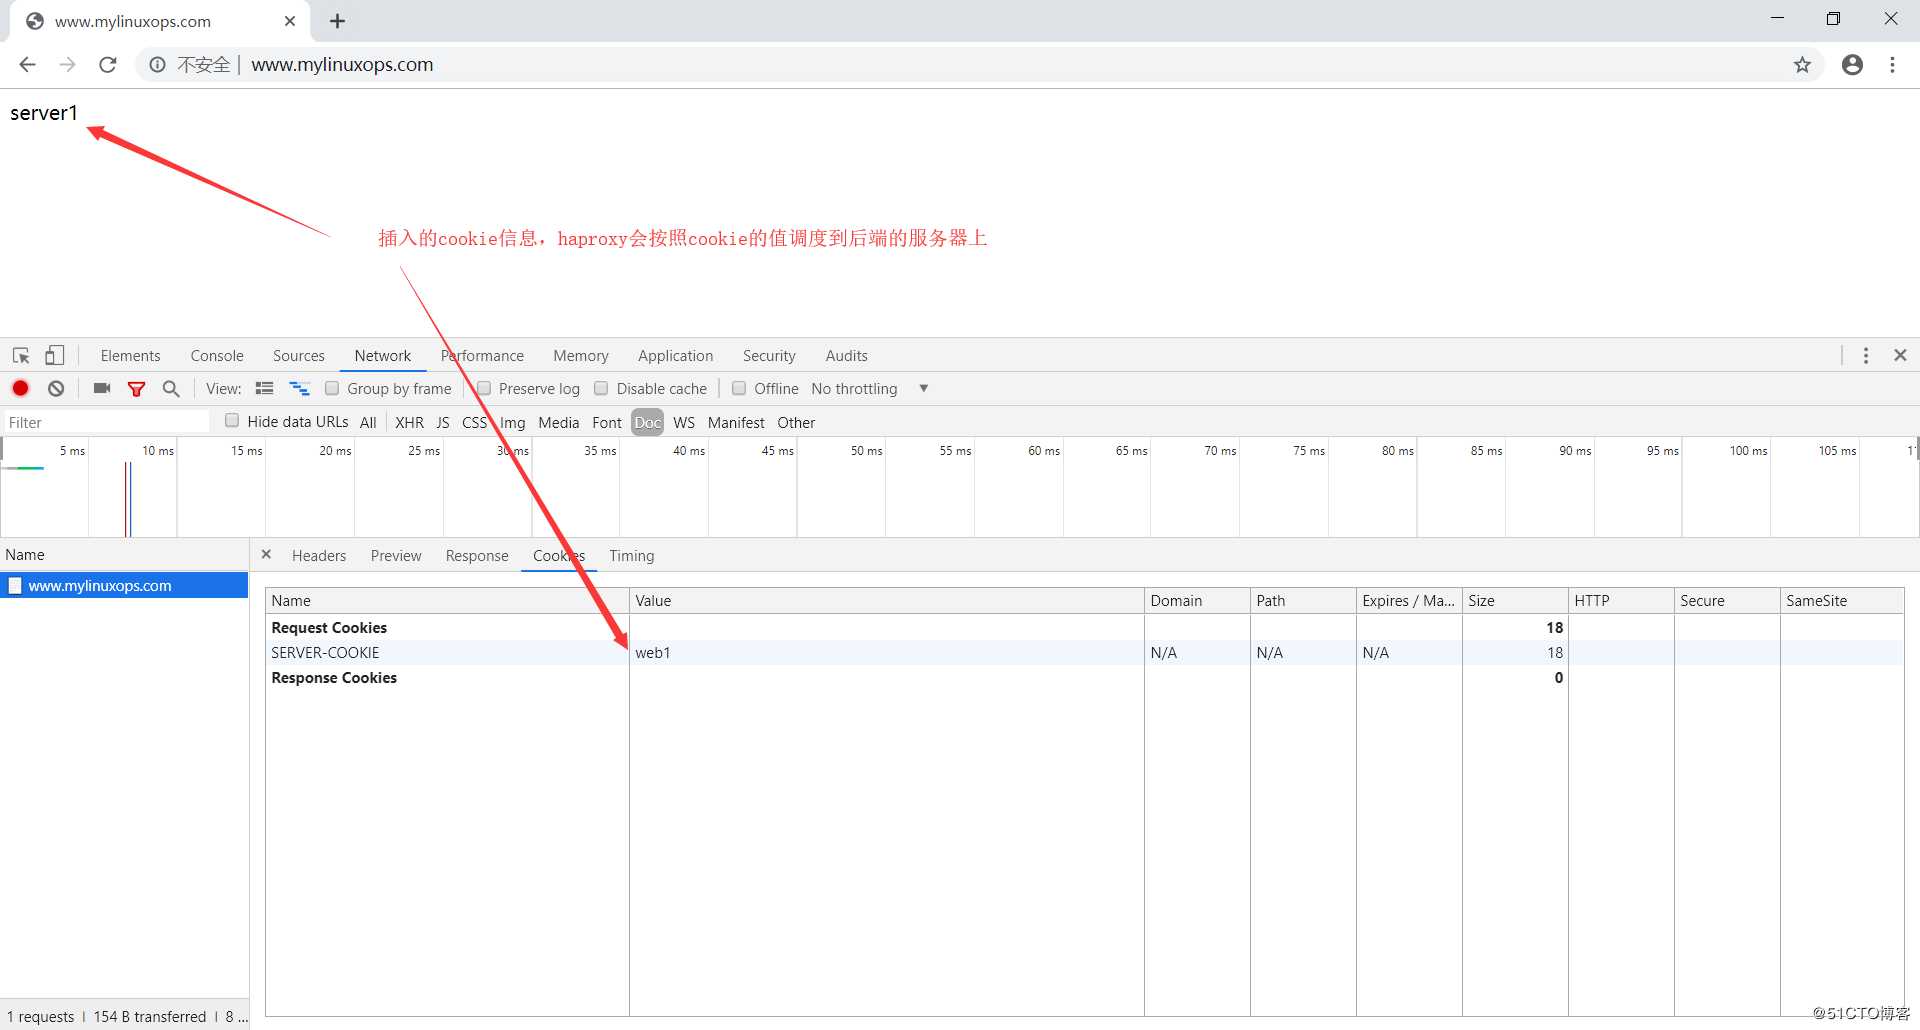Viewport: 1920px width, 1030px height.
Task: Close the request details pane
Action: (x=266, y=555)
